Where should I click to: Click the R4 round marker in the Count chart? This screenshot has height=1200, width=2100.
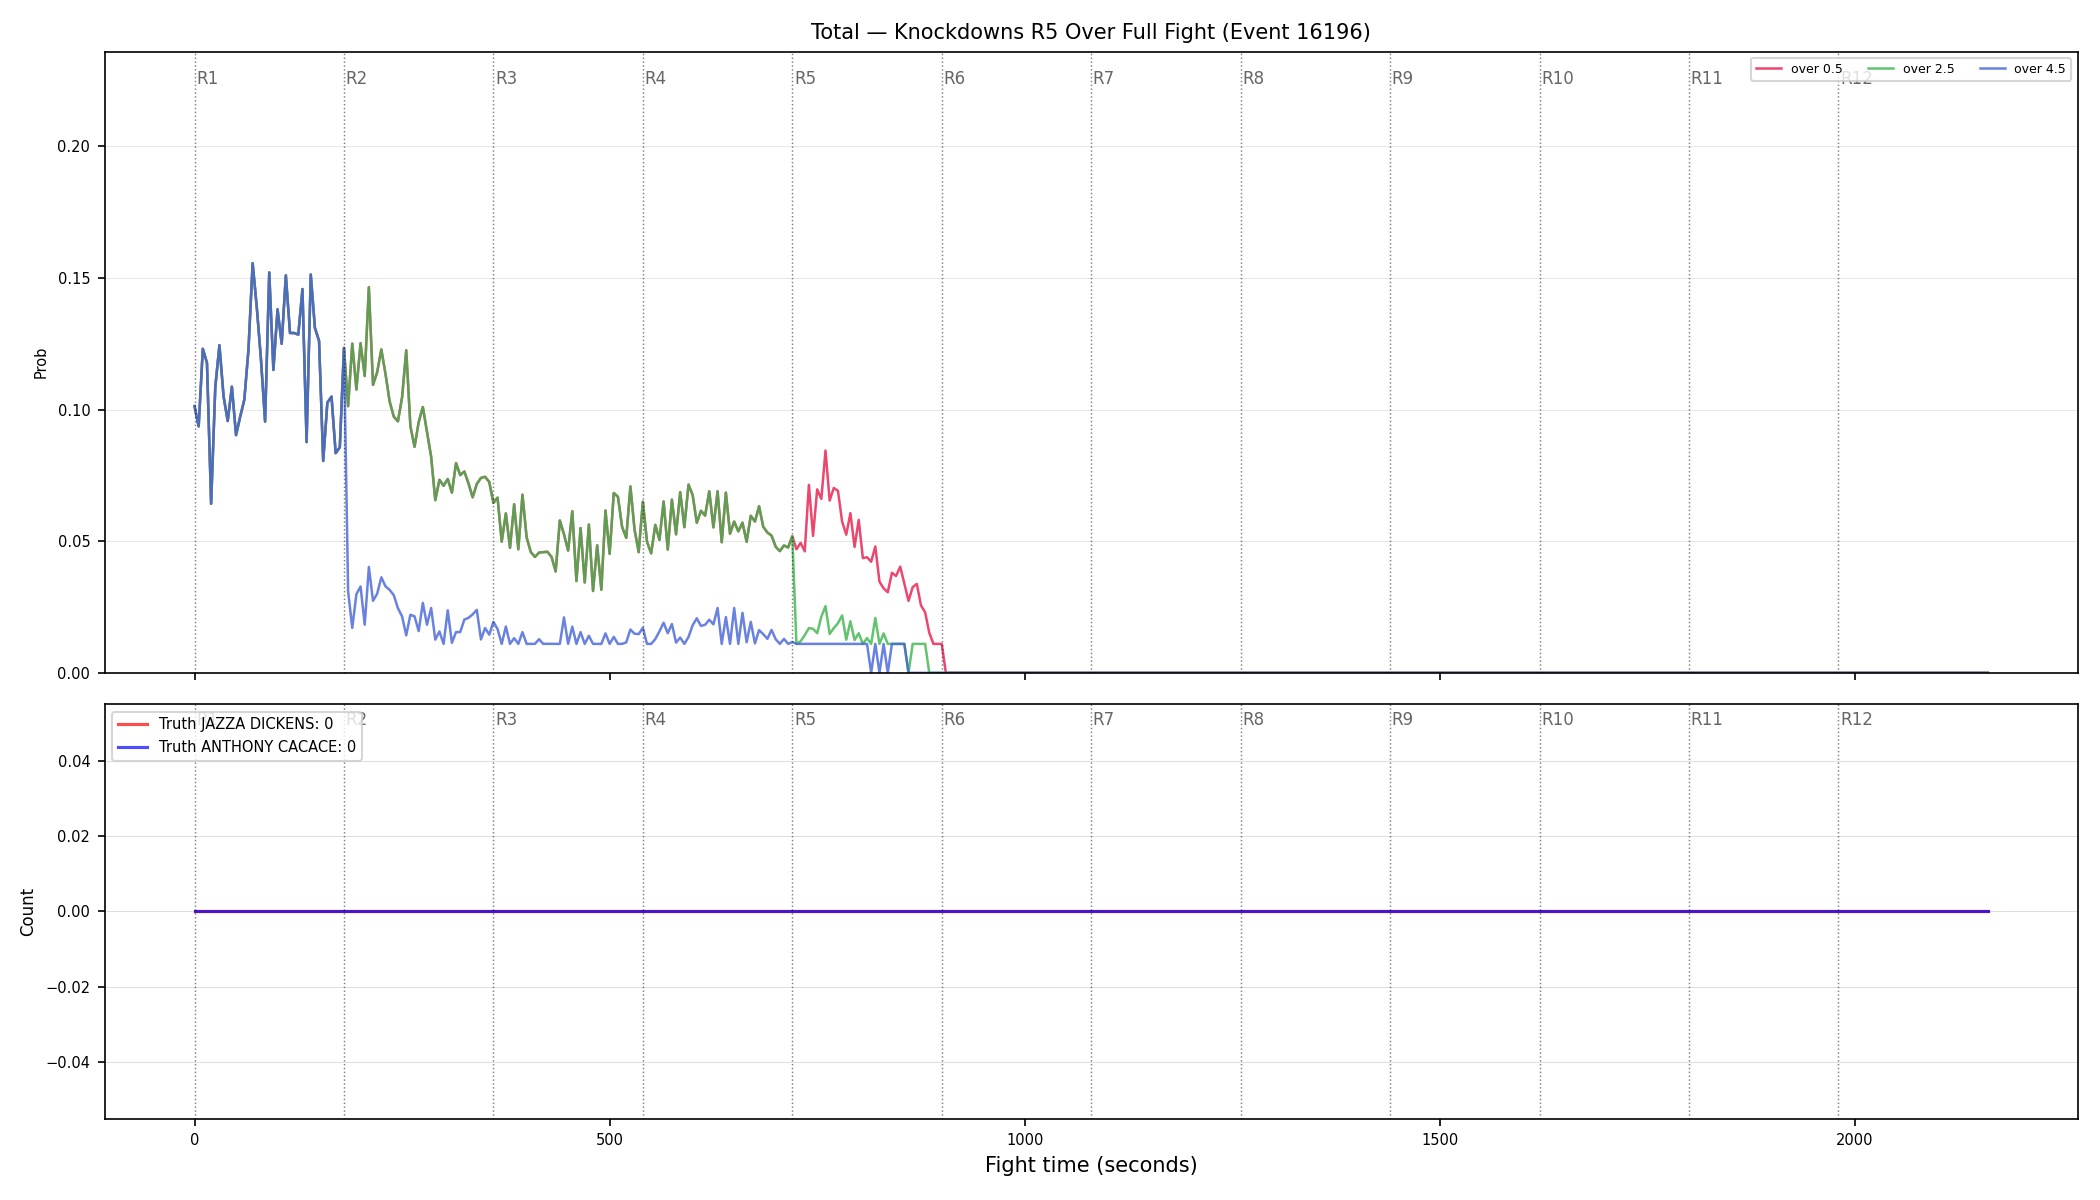click(655, 719)
